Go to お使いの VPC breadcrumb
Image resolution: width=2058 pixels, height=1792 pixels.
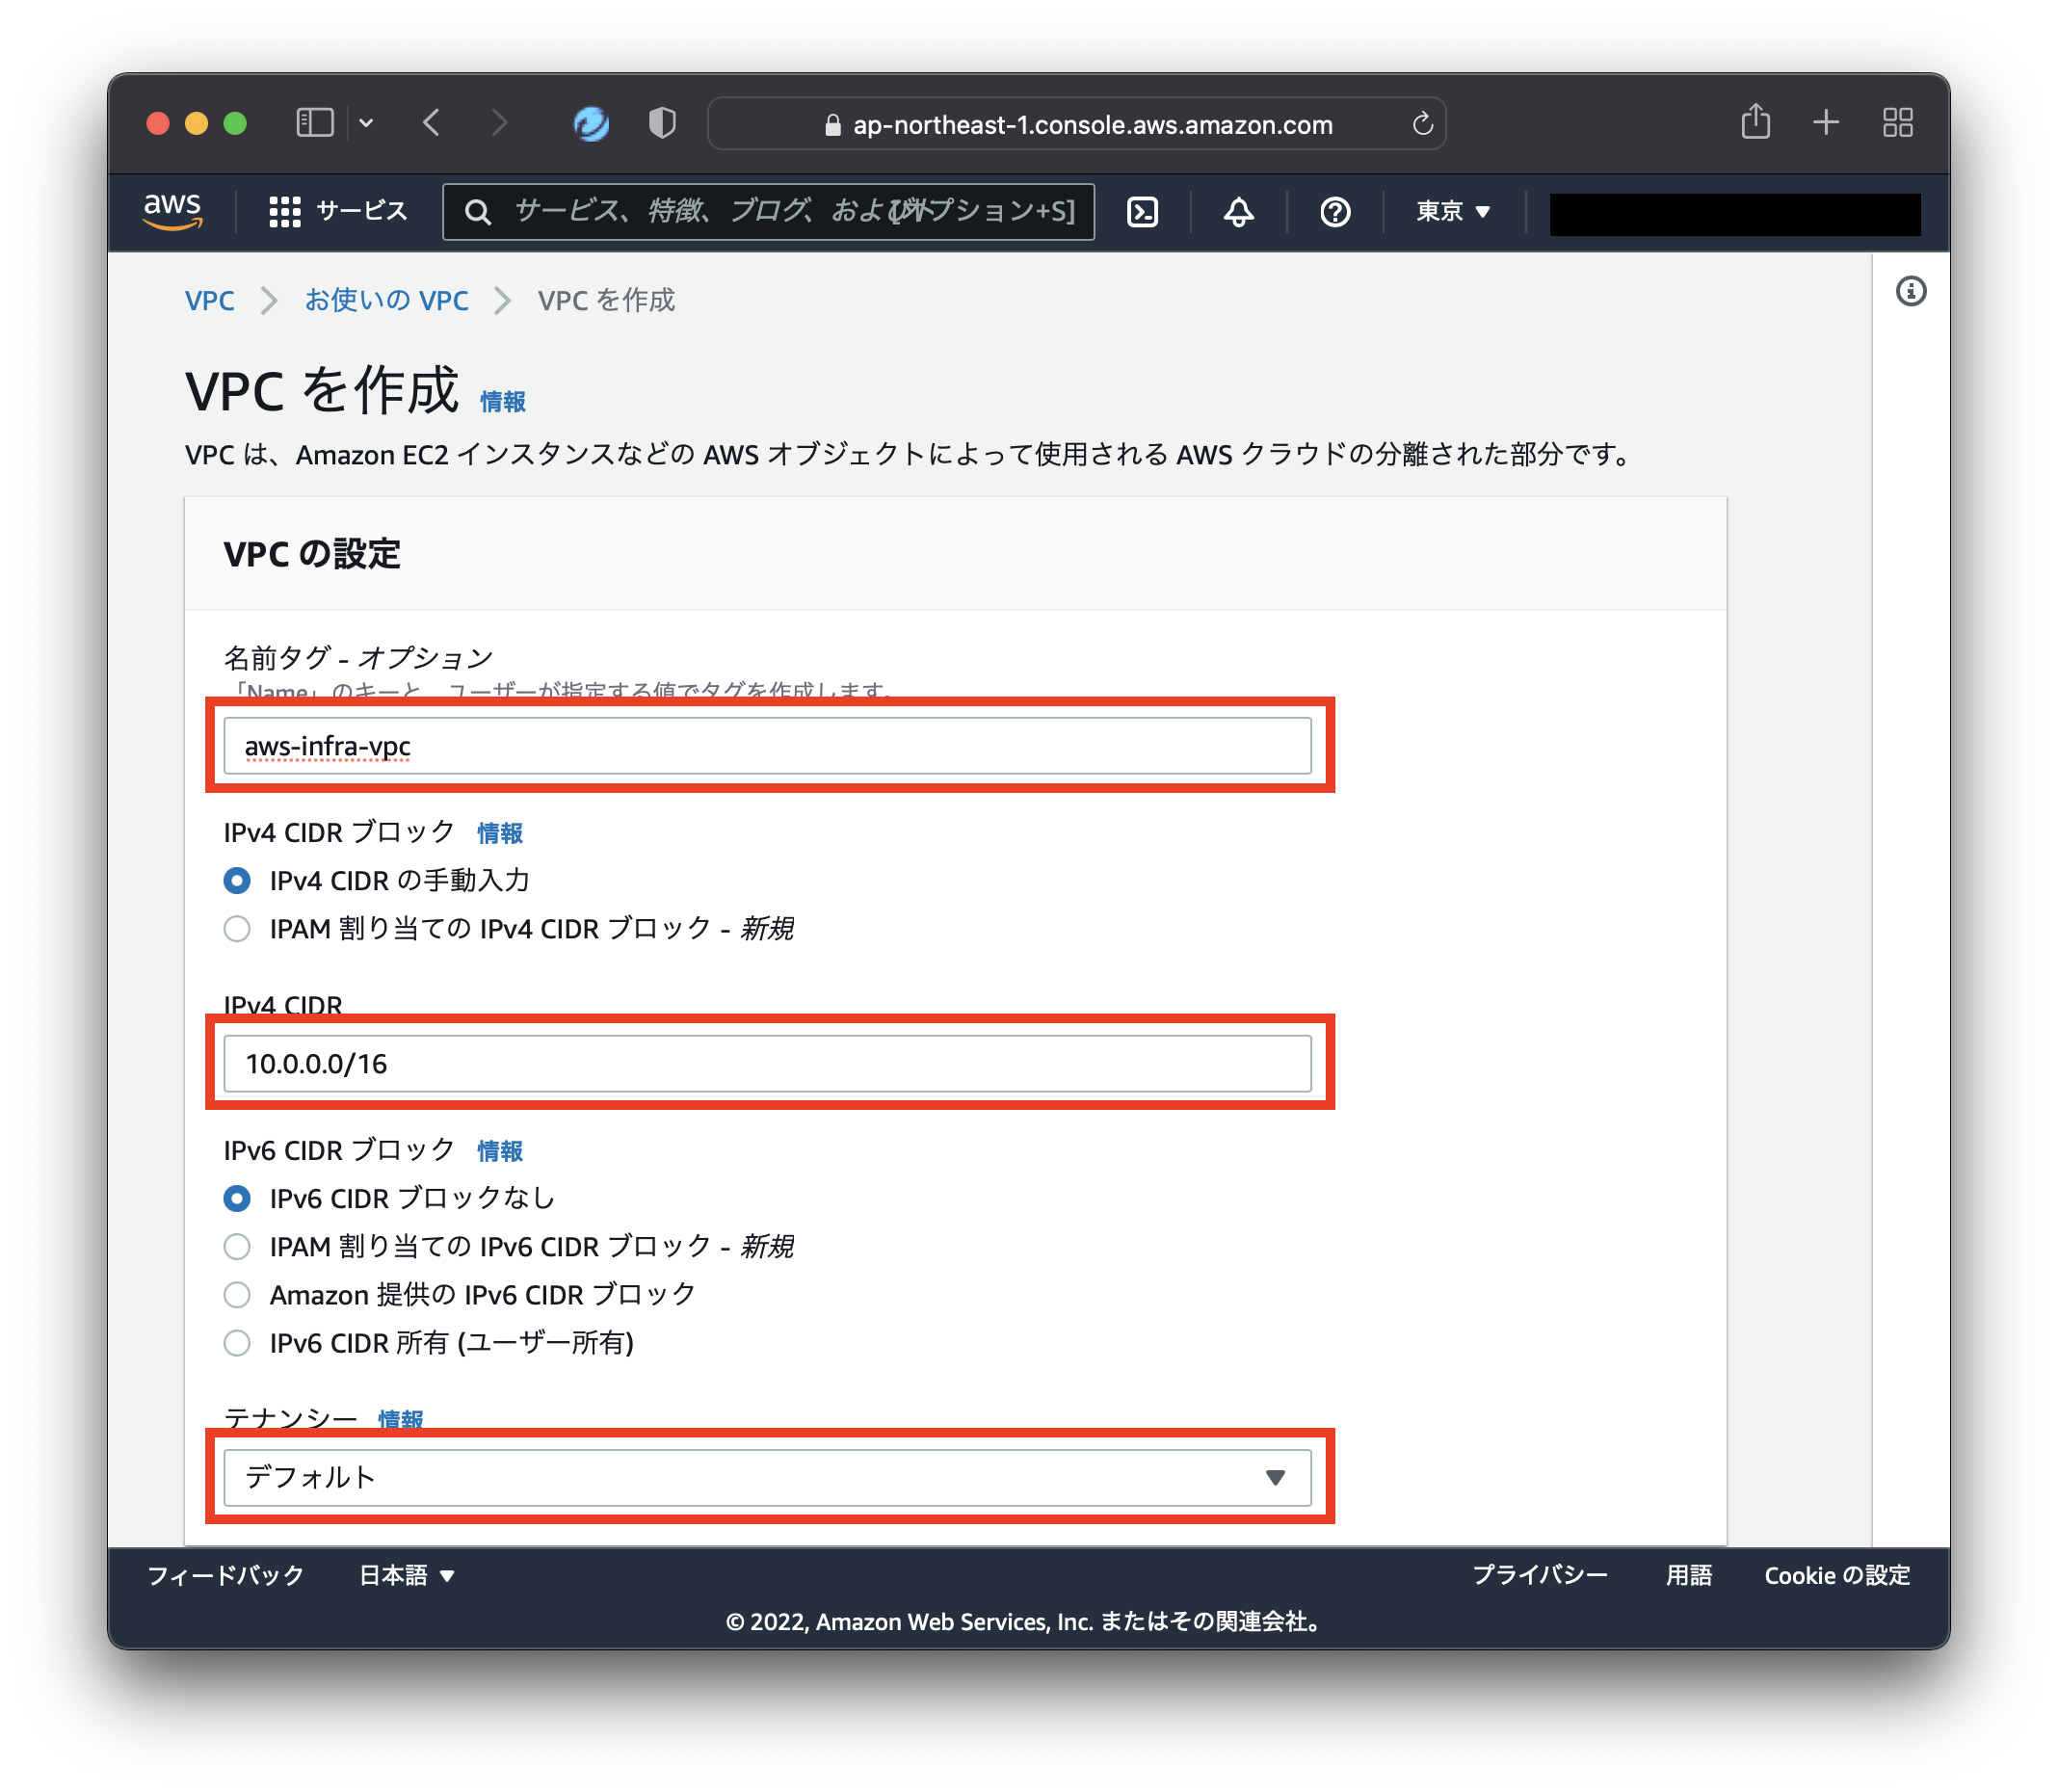point(386,300)
